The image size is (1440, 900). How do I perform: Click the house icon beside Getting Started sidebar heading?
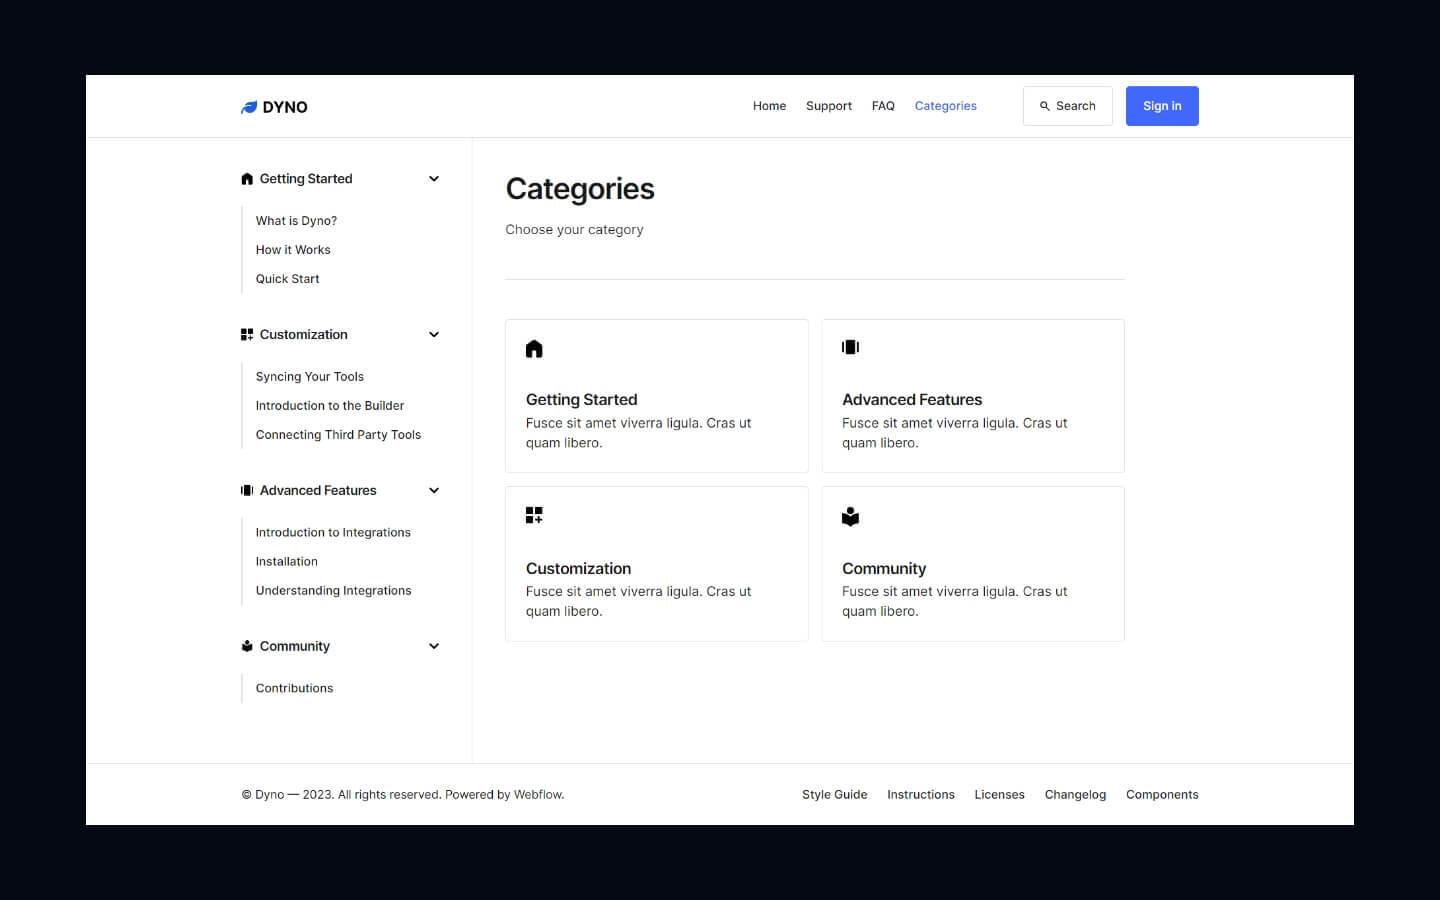247,178
